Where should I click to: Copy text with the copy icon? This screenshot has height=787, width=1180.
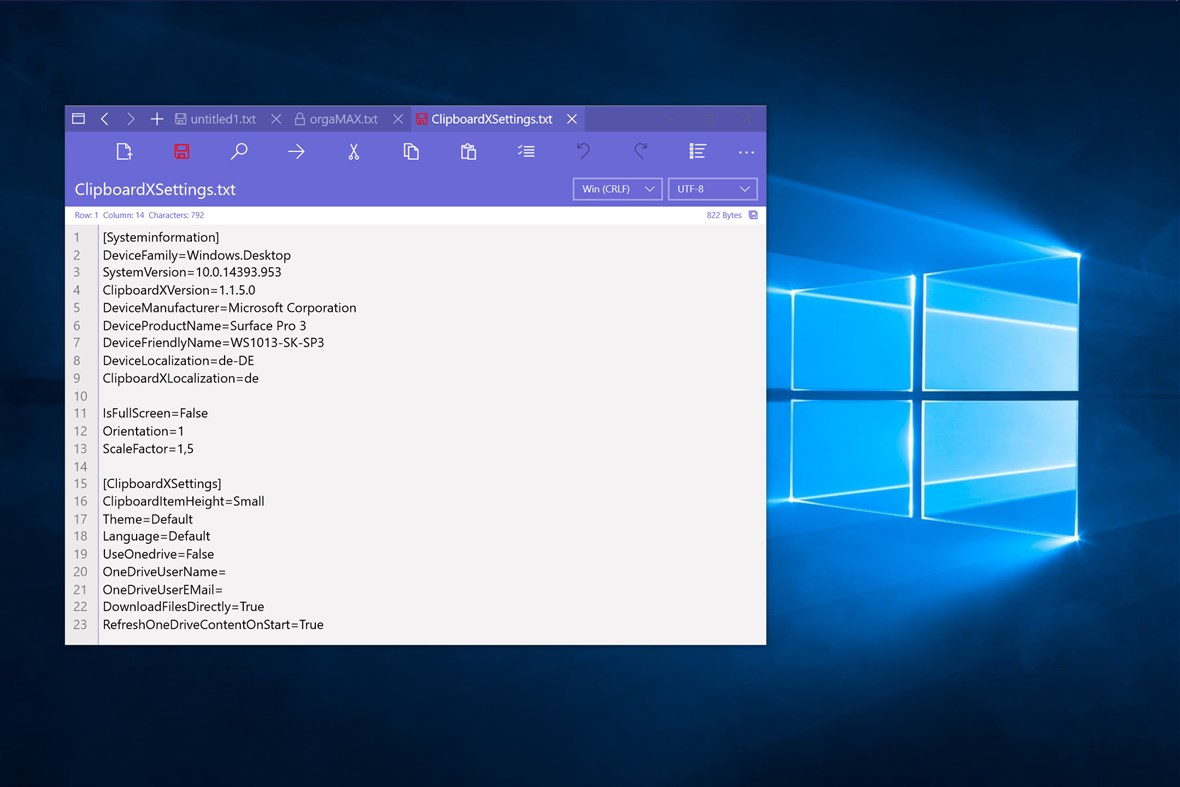pyautogui.click(x=410, y=151)
